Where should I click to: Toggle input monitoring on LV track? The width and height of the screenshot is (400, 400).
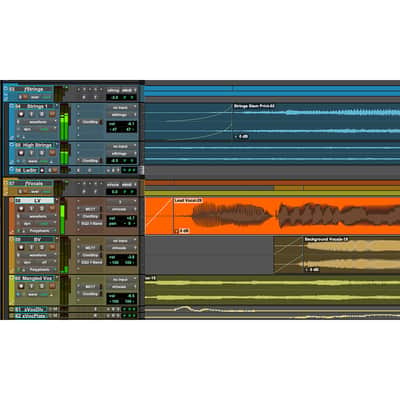tap(32, 209)
